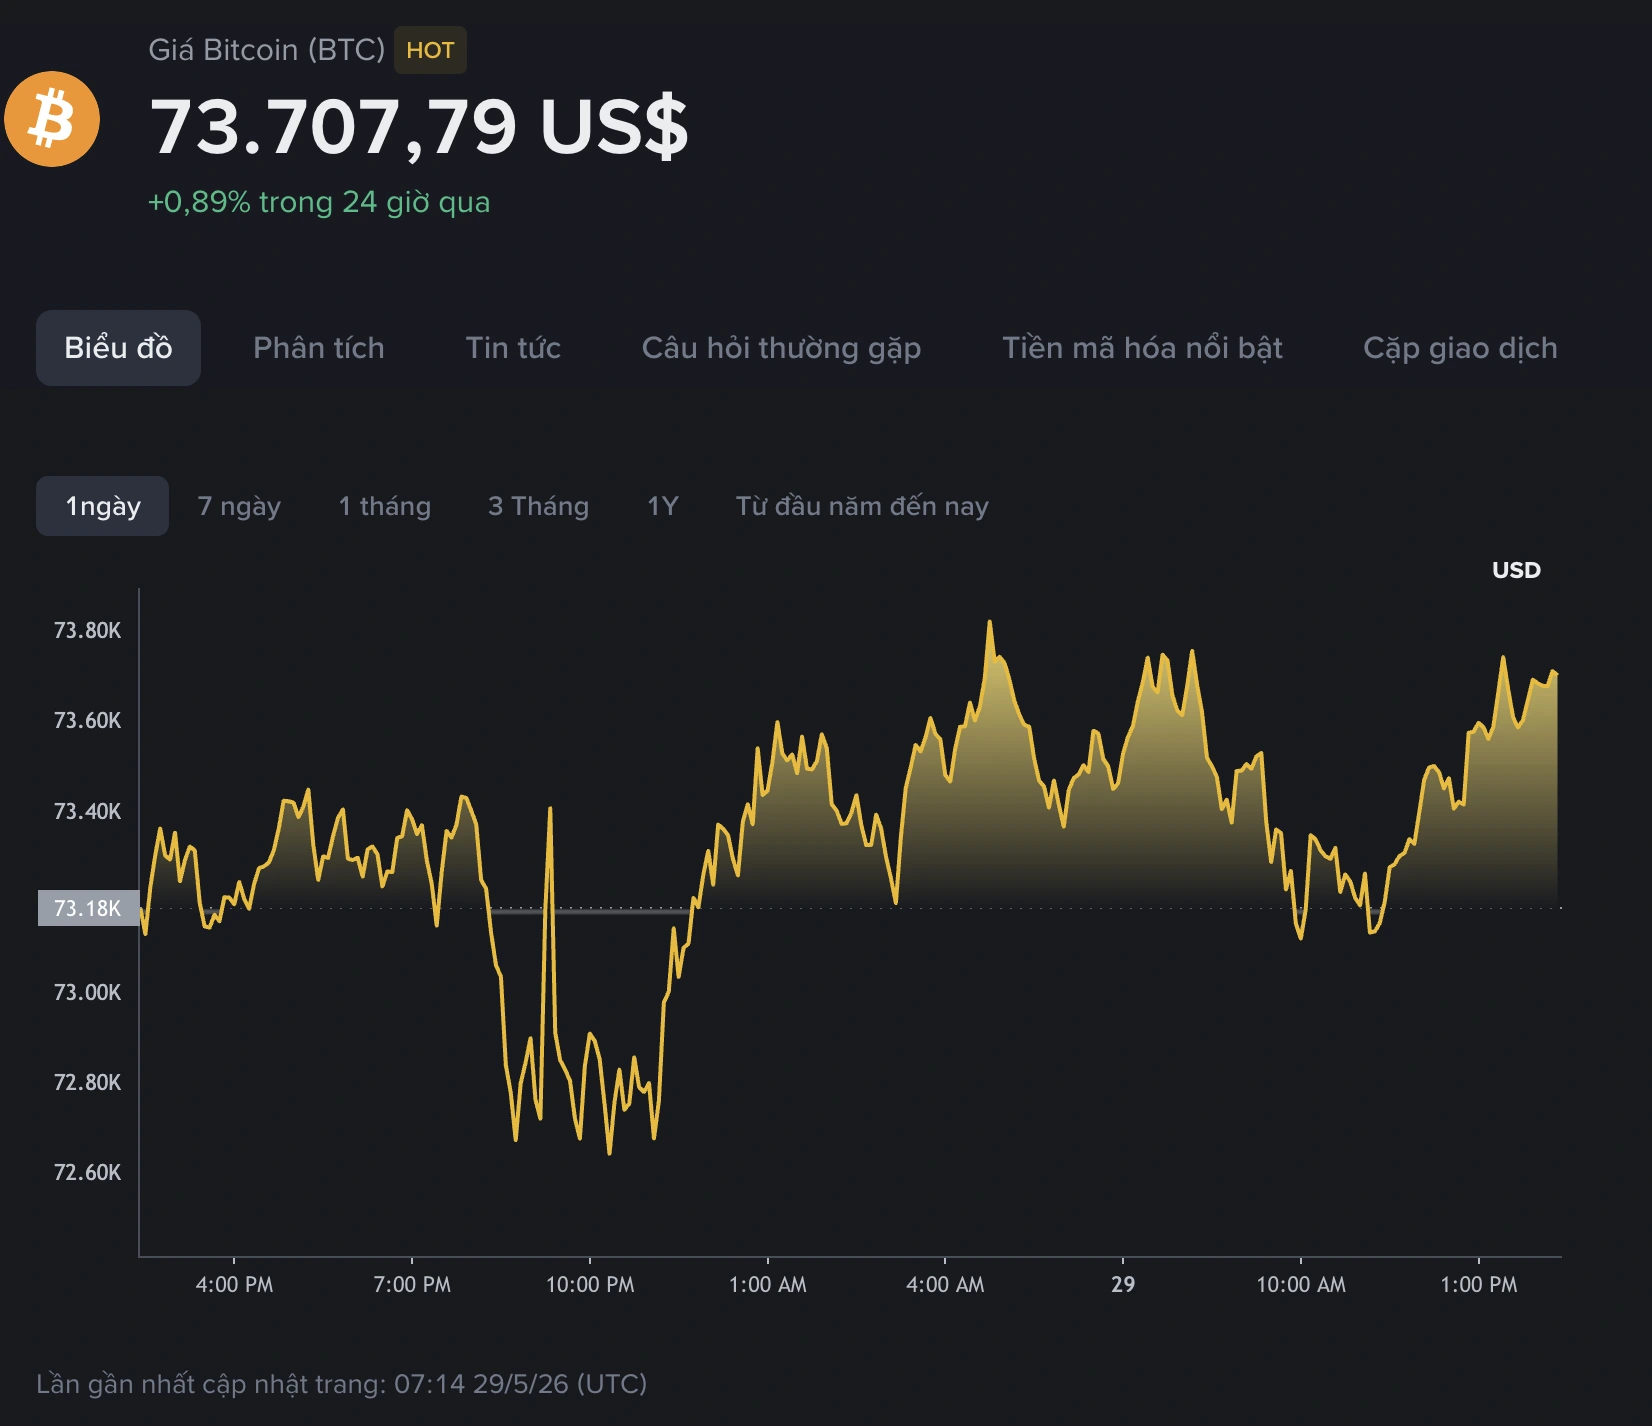The height and width of the screenshot is (1426, 1652).
Task: Click the 73.00K y-axis label
Action: click(x=87, y=992)
